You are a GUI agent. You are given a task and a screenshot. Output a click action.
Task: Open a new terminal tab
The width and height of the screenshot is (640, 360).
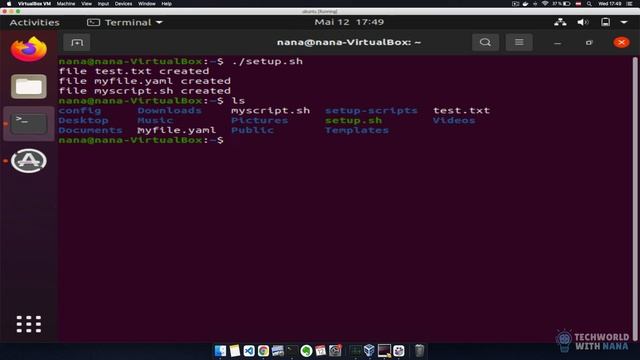pyautogui.click(x=77, y=42)
